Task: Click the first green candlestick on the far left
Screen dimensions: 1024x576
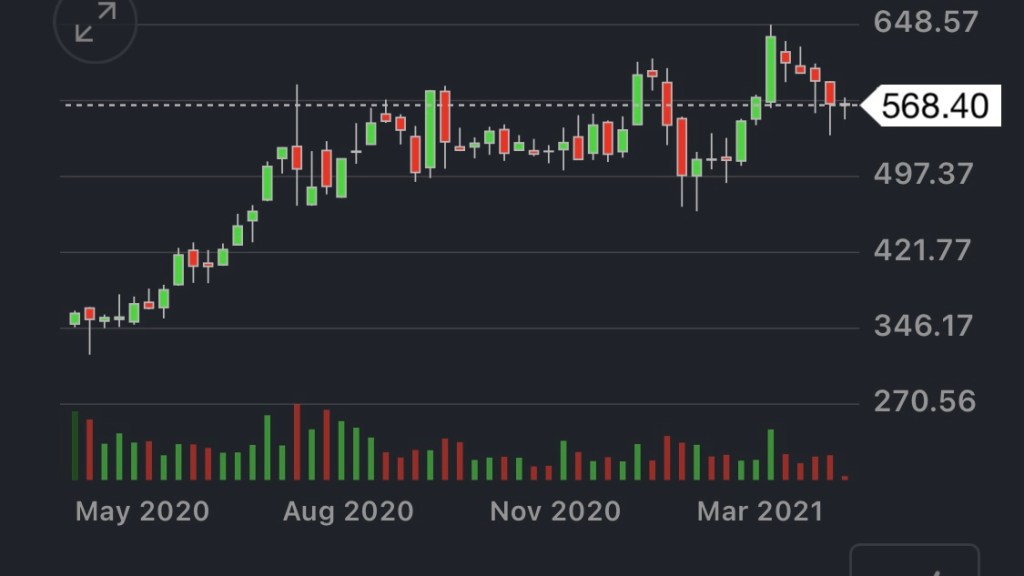Action: click(74, 319)
